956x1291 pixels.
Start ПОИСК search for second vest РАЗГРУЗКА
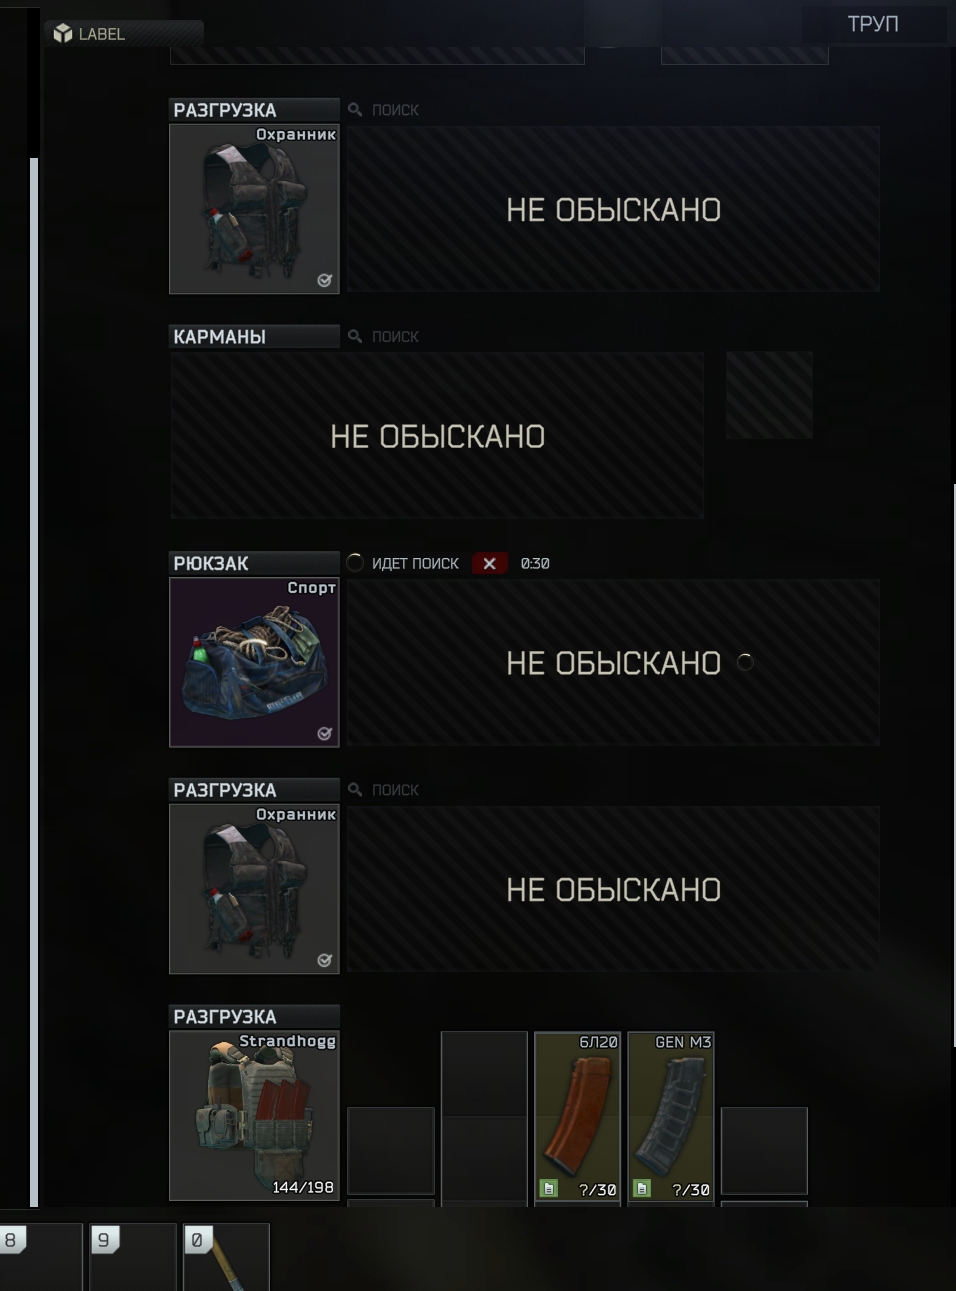tap(384, 789)
